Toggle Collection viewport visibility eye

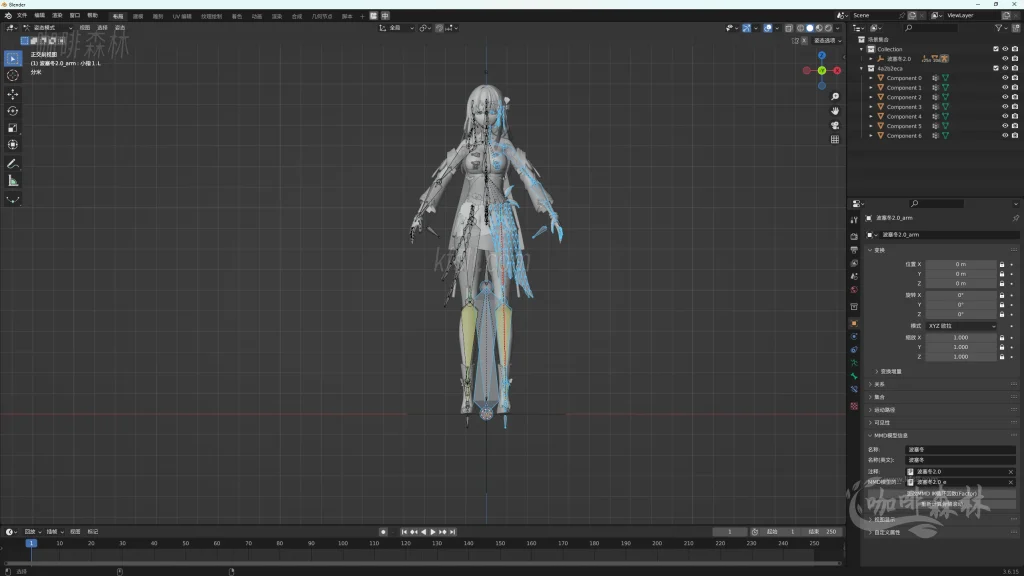[1005, 49]
